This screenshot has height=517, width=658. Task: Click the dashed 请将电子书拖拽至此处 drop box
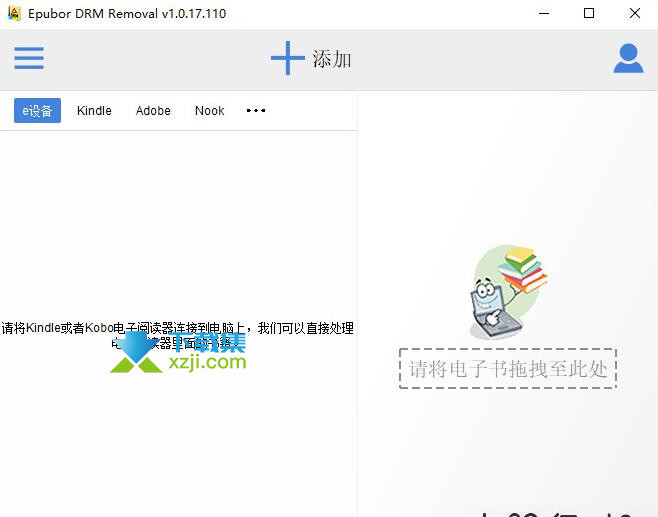pos(508,368)
